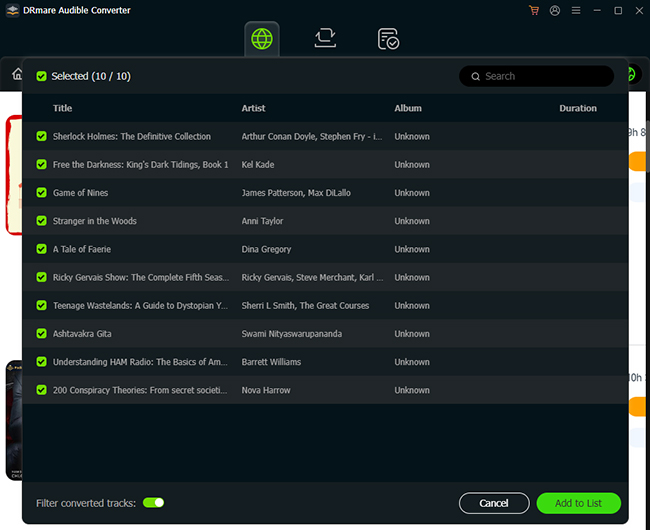Screen dimensions: 650x530
Task: Select title 'Ashtavakra Gita'
Action: pos(82,334)
